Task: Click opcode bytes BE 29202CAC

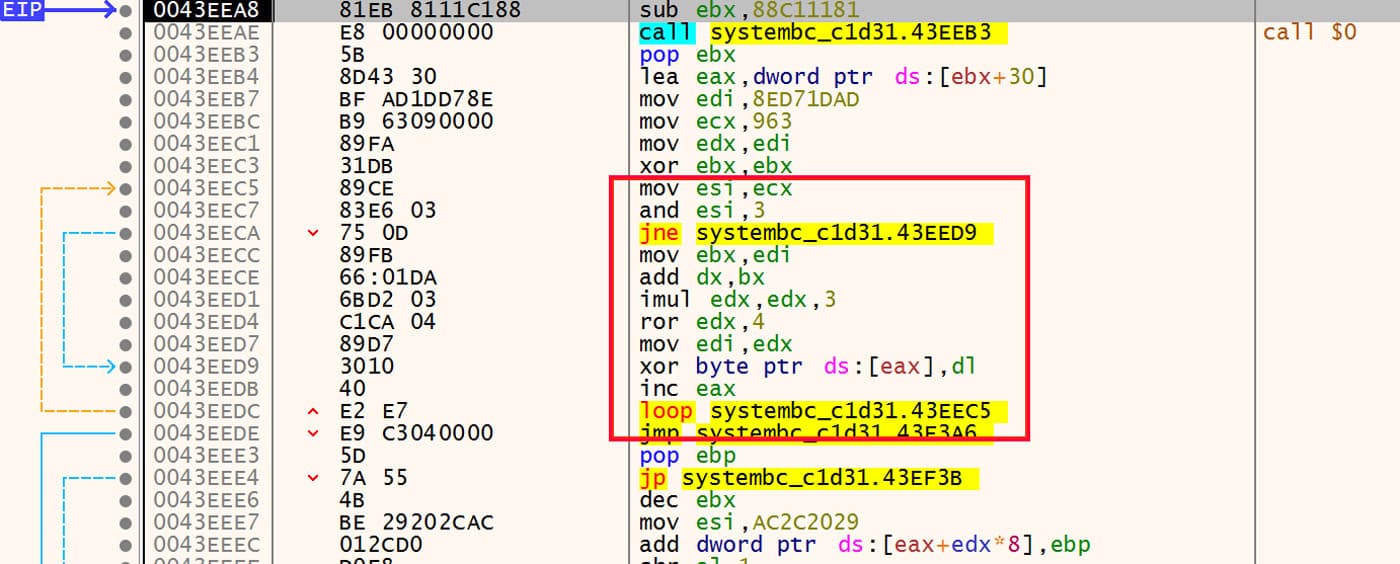Action: coord(416,522)
